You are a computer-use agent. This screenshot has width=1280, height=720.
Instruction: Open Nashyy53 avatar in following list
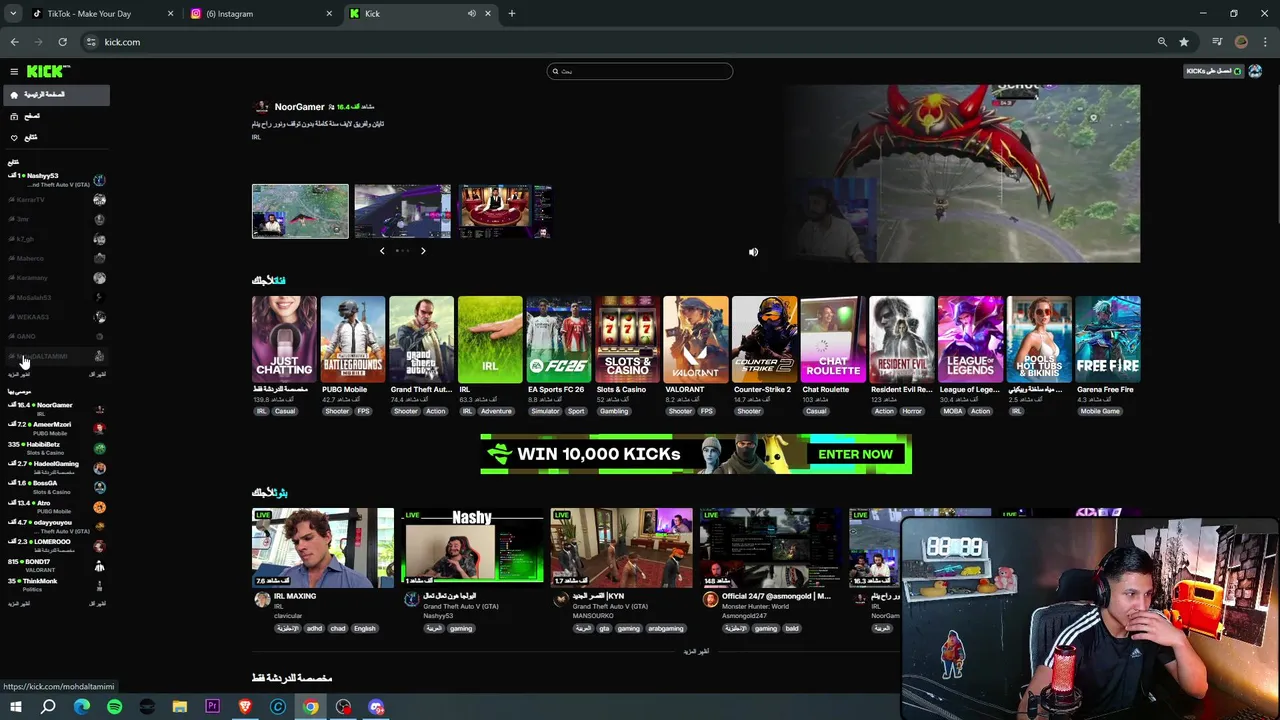pos(99,180)
